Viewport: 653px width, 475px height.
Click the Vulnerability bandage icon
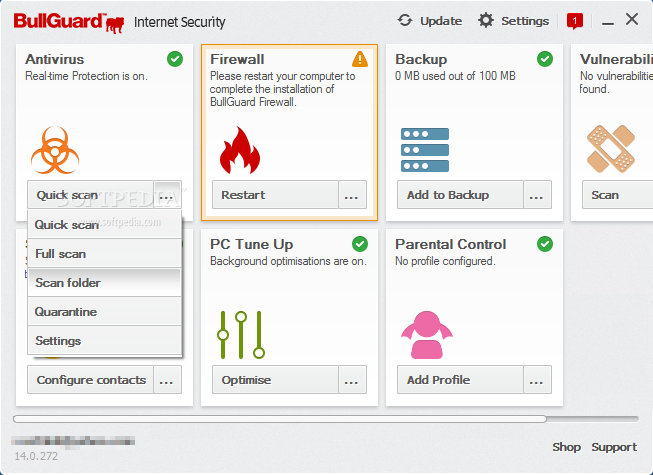[x=611, y=149]
